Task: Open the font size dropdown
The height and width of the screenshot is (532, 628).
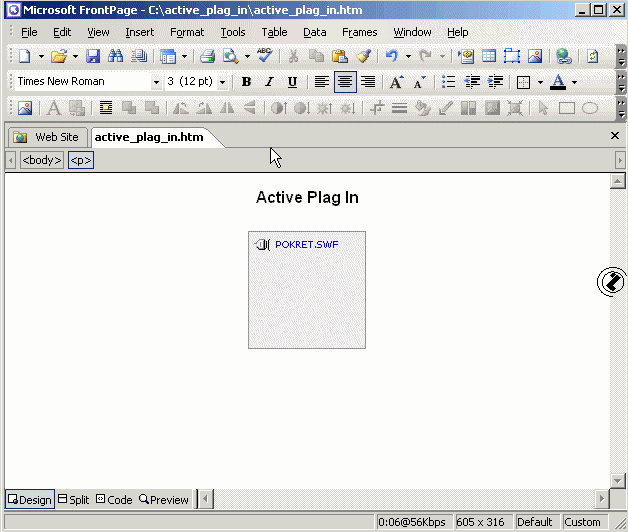Action: point(222,82)
